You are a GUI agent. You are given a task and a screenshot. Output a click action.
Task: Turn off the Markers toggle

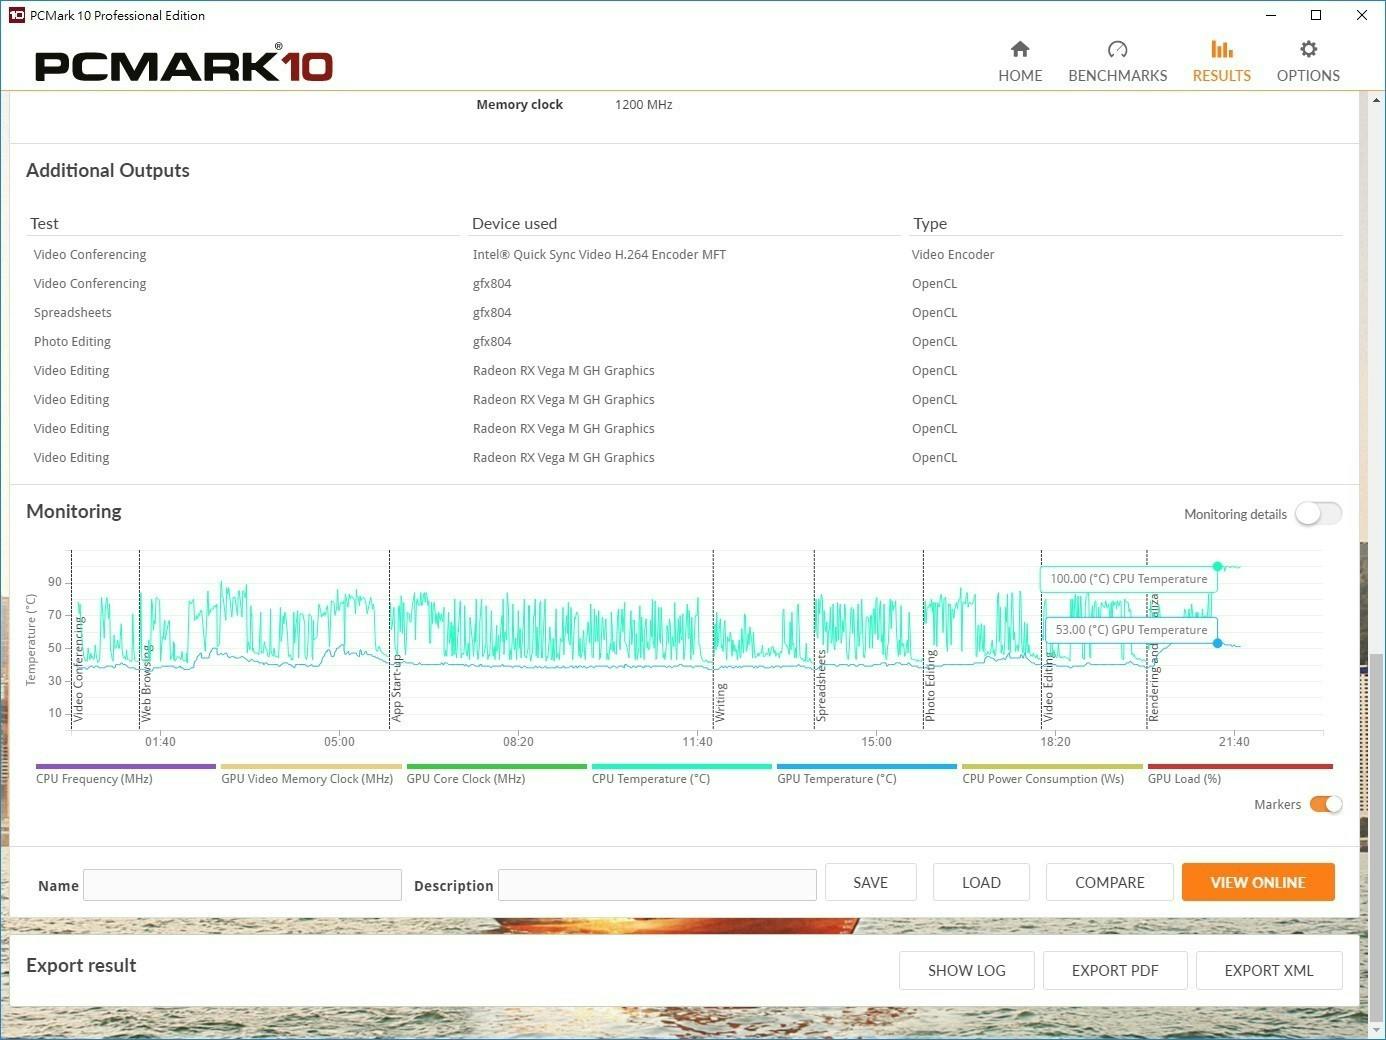pos(1325,805)
